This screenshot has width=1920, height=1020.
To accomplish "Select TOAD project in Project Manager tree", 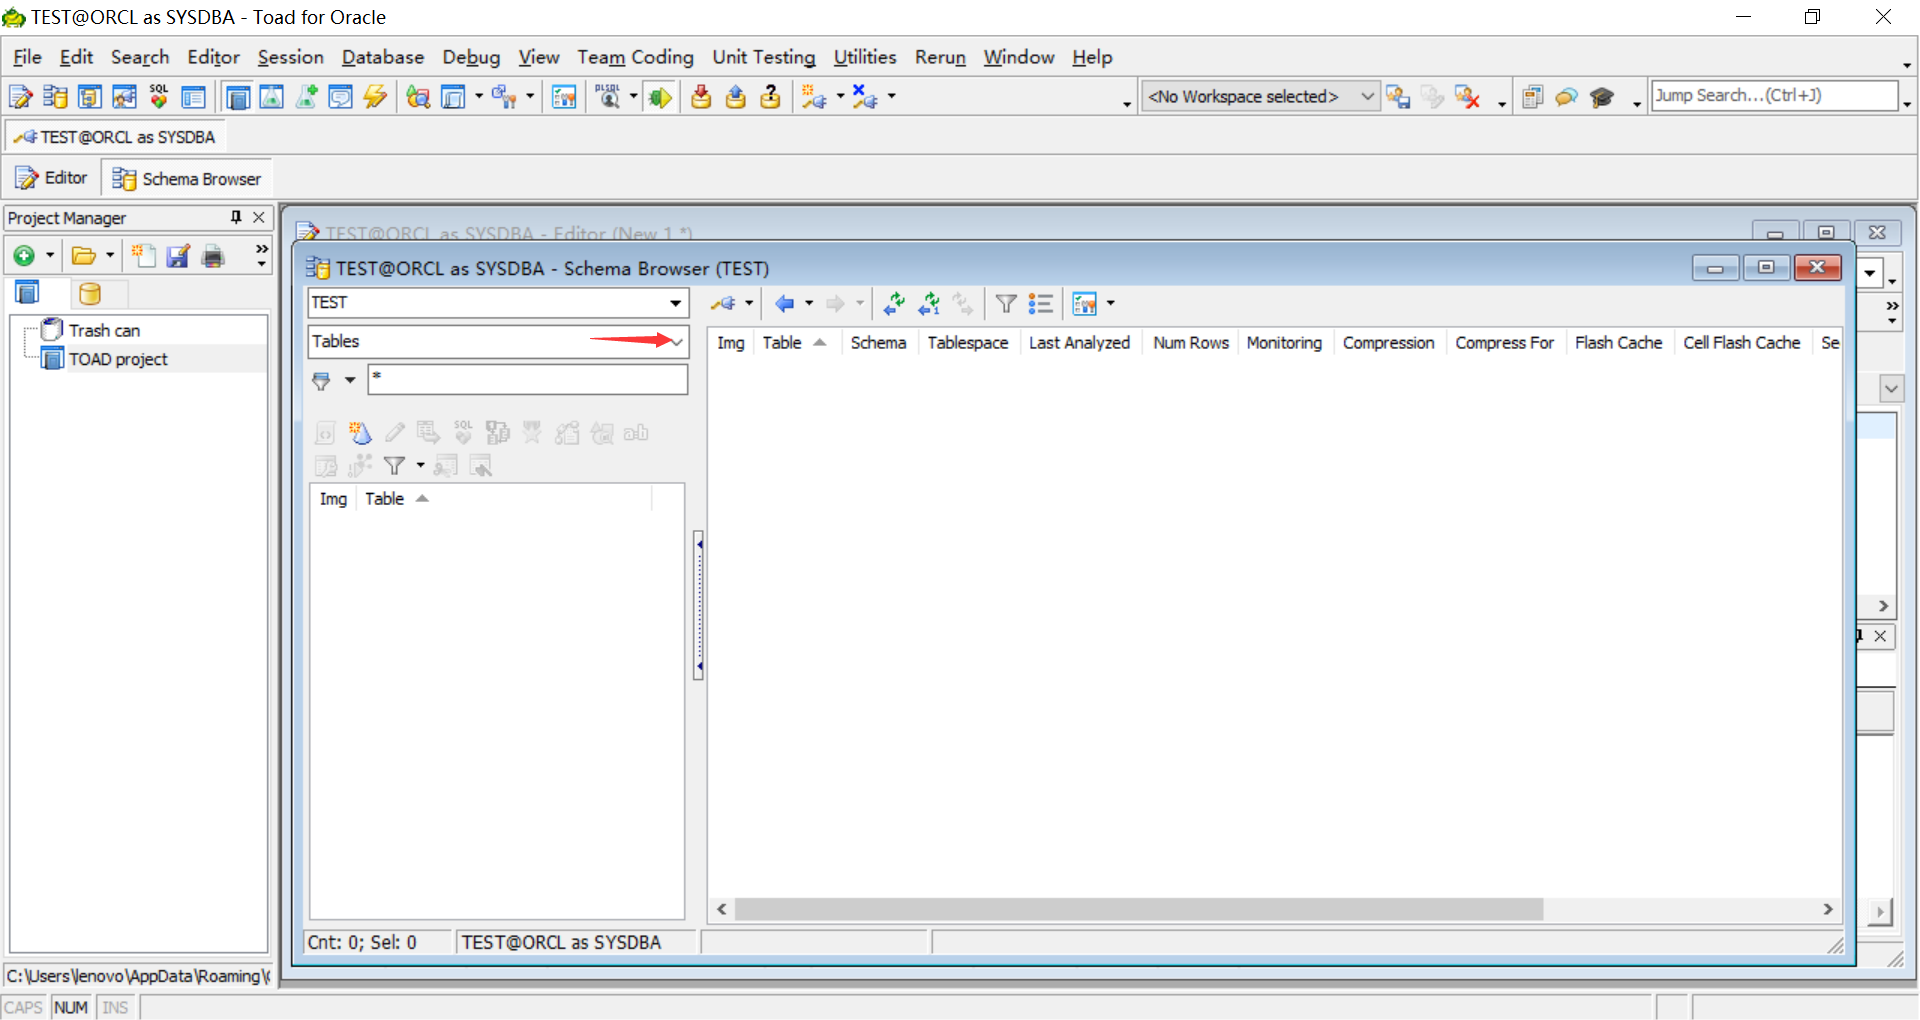I will point(118,359).
